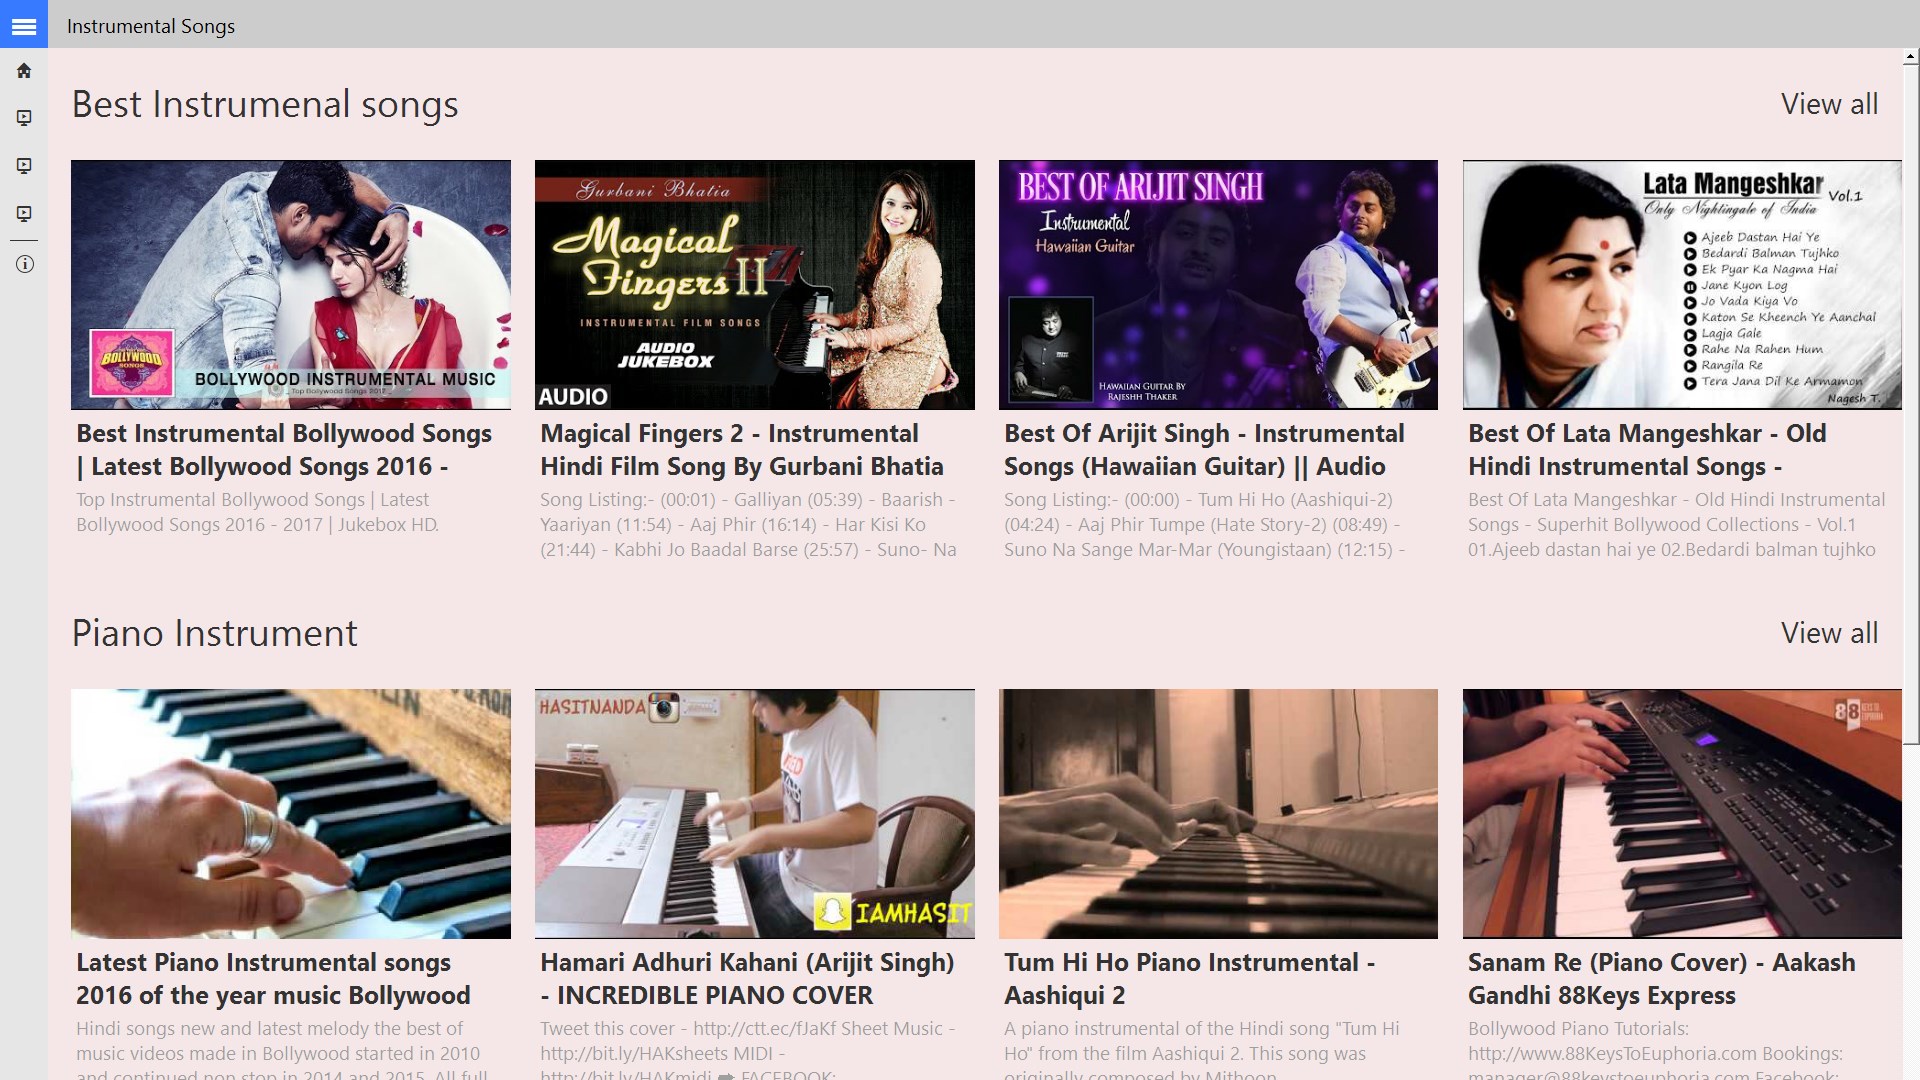Go to Home via sidebar icon
This screenshot has width=1920, height=1080.
coord(24,71)
